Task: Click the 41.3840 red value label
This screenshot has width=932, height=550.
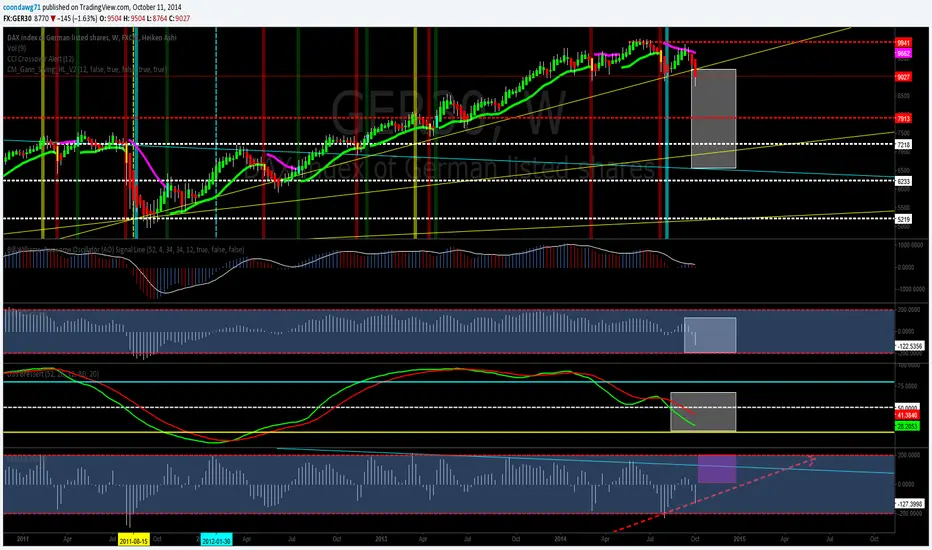Action: coord(908,415)
